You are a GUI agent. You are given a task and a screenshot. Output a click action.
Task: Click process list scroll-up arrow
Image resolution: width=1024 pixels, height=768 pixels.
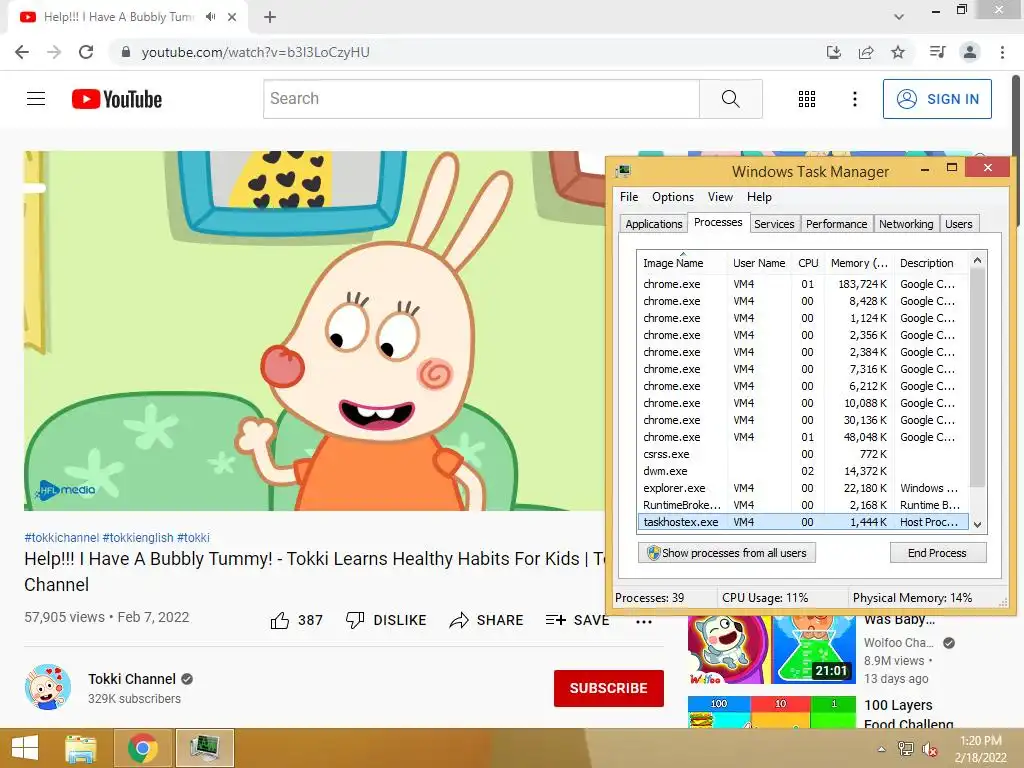(978, 261)
